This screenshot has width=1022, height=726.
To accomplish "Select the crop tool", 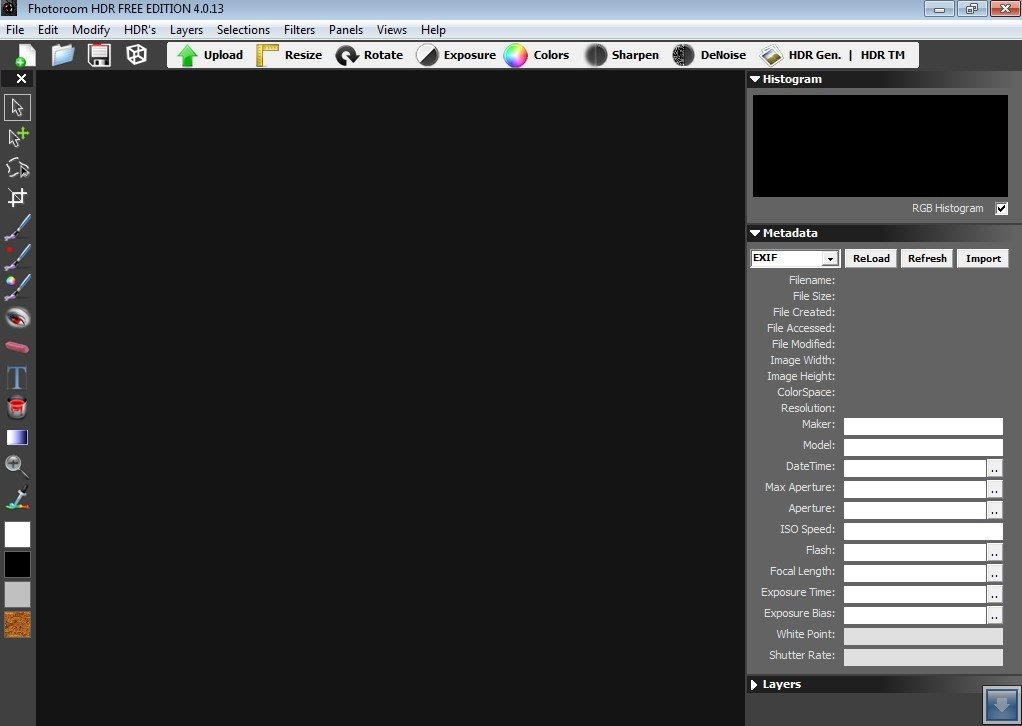I will click(x=18, y=197).
